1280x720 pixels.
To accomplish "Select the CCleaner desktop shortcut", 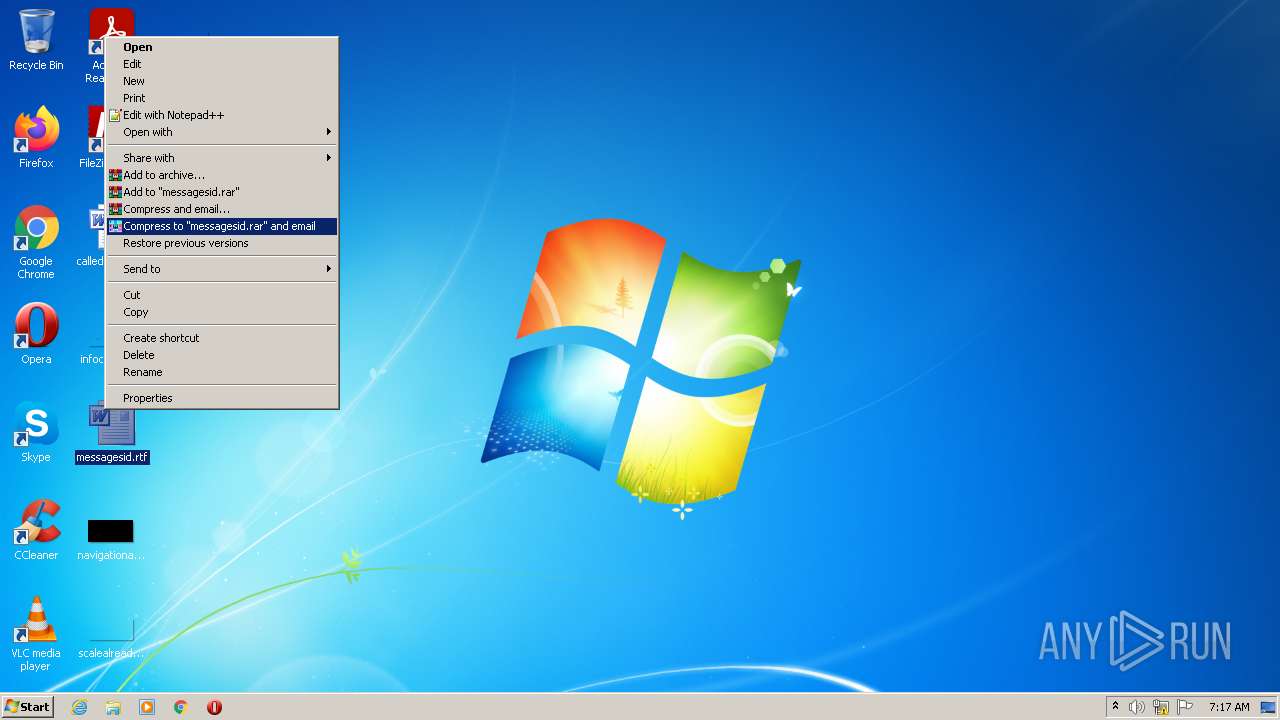I will pyautogui.click(x=36, y=530).
